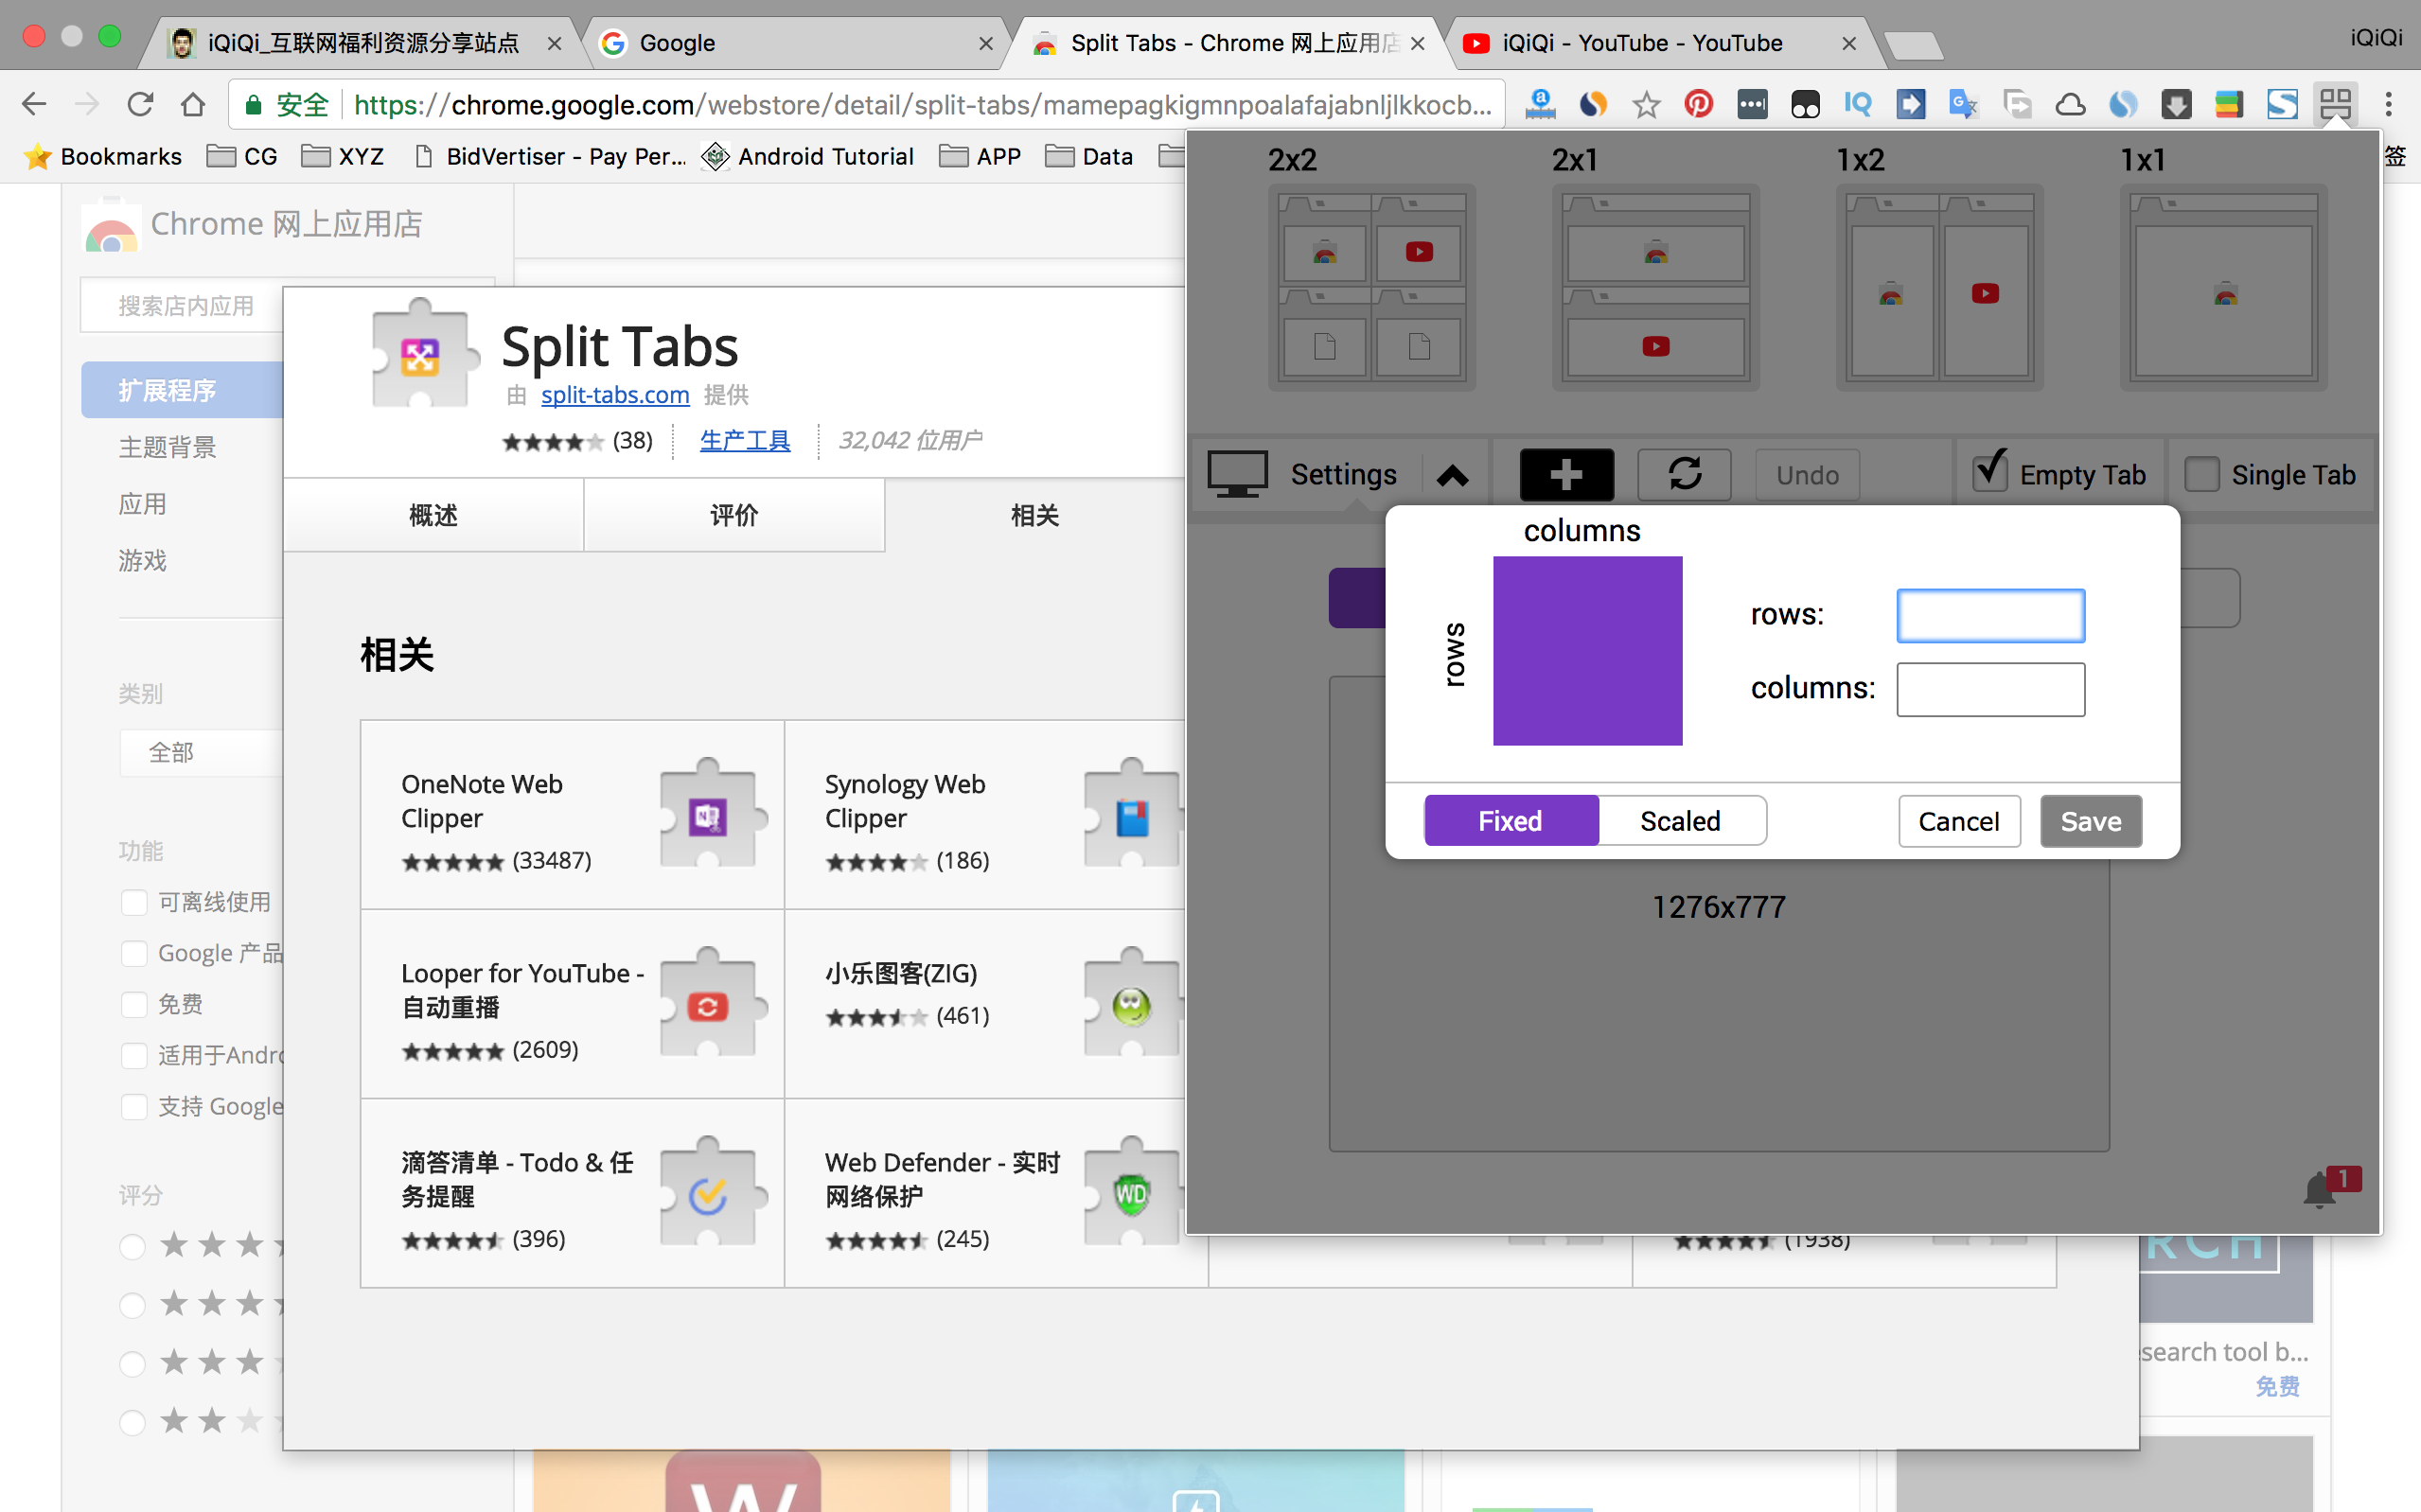Open the CG bookmarks folder
The width and height of the screenshot is (2421, 1512).
(242, 157)
